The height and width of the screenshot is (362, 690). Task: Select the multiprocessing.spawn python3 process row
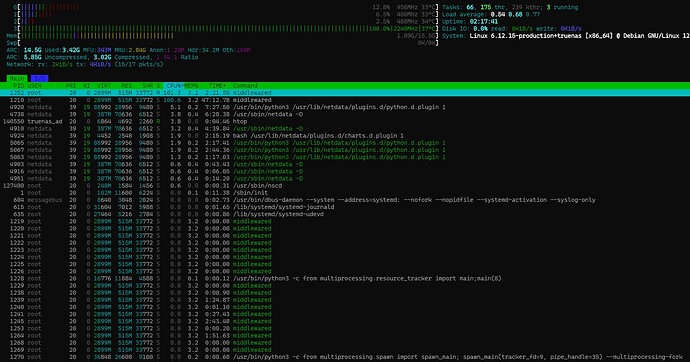tap(345, 357)
